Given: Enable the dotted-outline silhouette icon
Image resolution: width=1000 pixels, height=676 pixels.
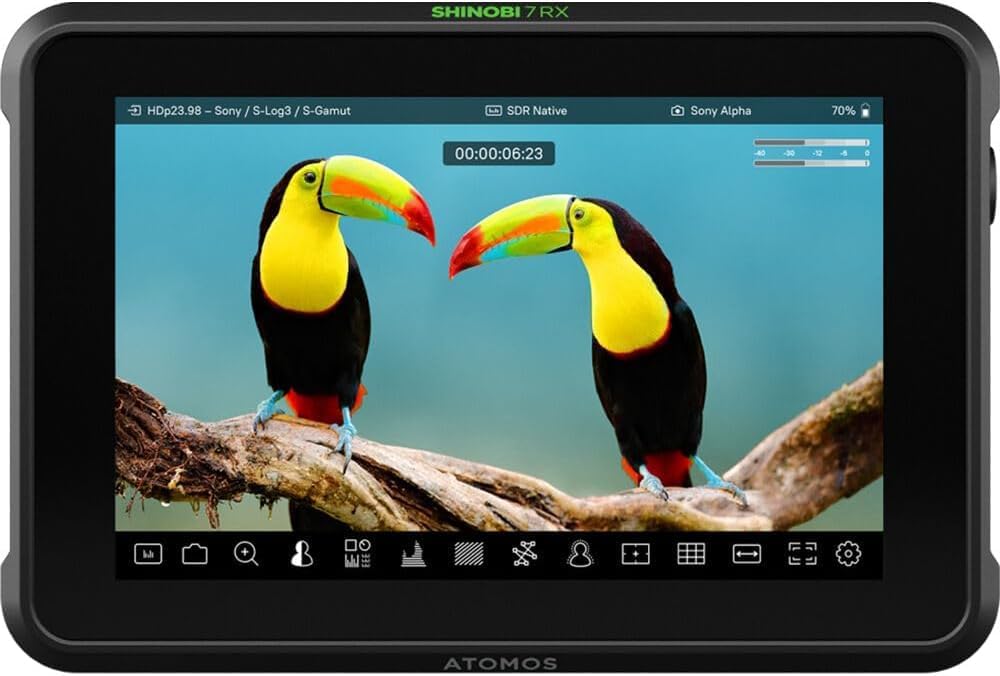Looking at the screenshot, I should pos(580,554).
